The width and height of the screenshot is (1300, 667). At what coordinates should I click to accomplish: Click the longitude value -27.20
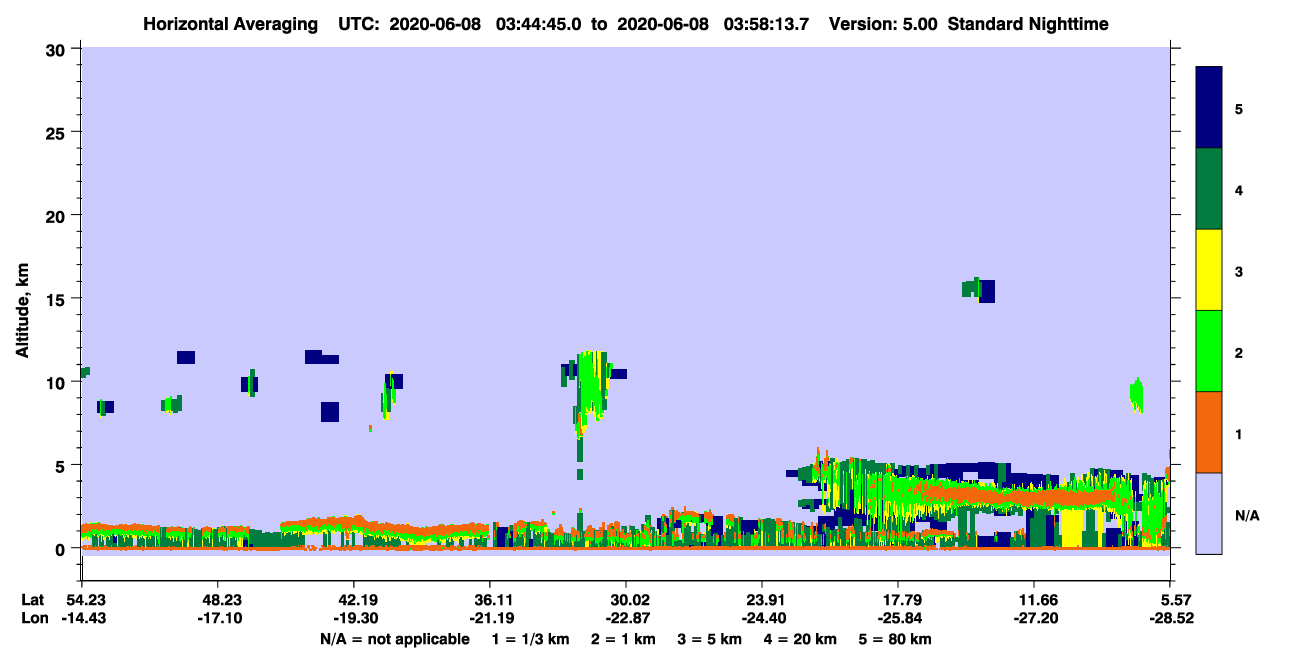pos(1034,619)
